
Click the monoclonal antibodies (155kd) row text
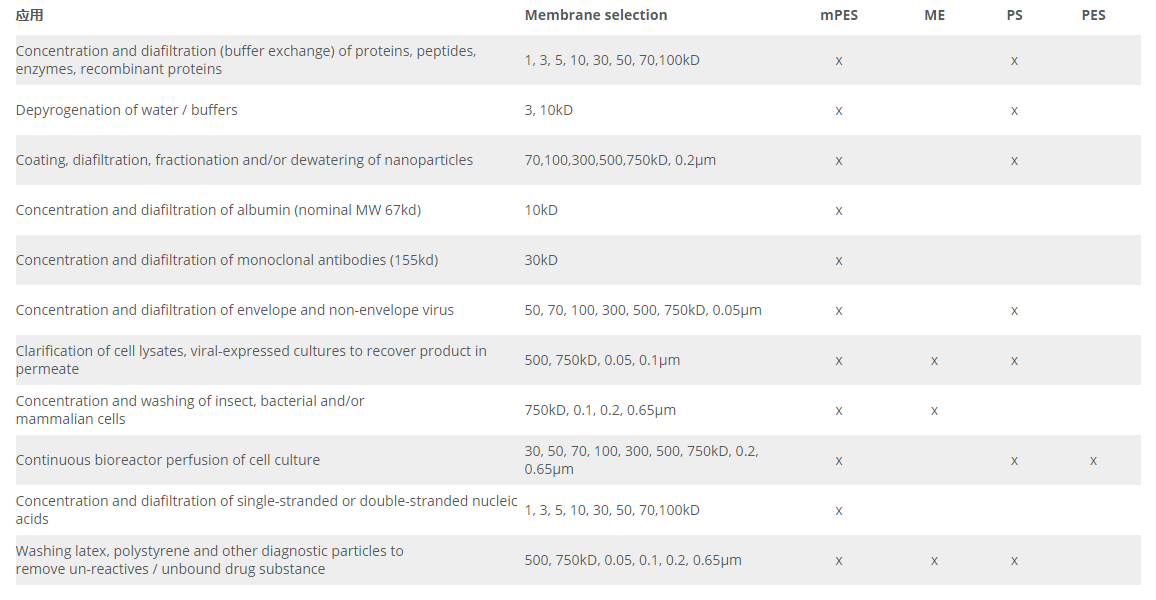[x=227, y=260]
